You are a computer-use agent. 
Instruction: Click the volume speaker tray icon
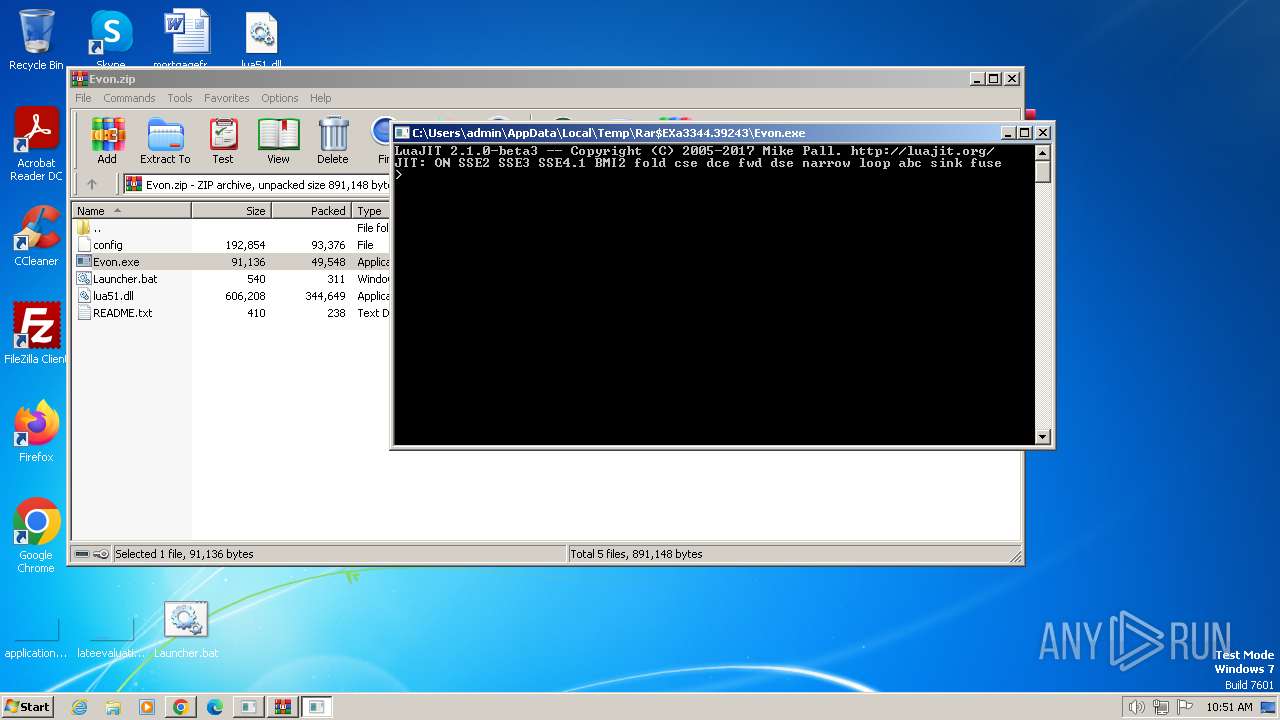(x=1136, y=707)
